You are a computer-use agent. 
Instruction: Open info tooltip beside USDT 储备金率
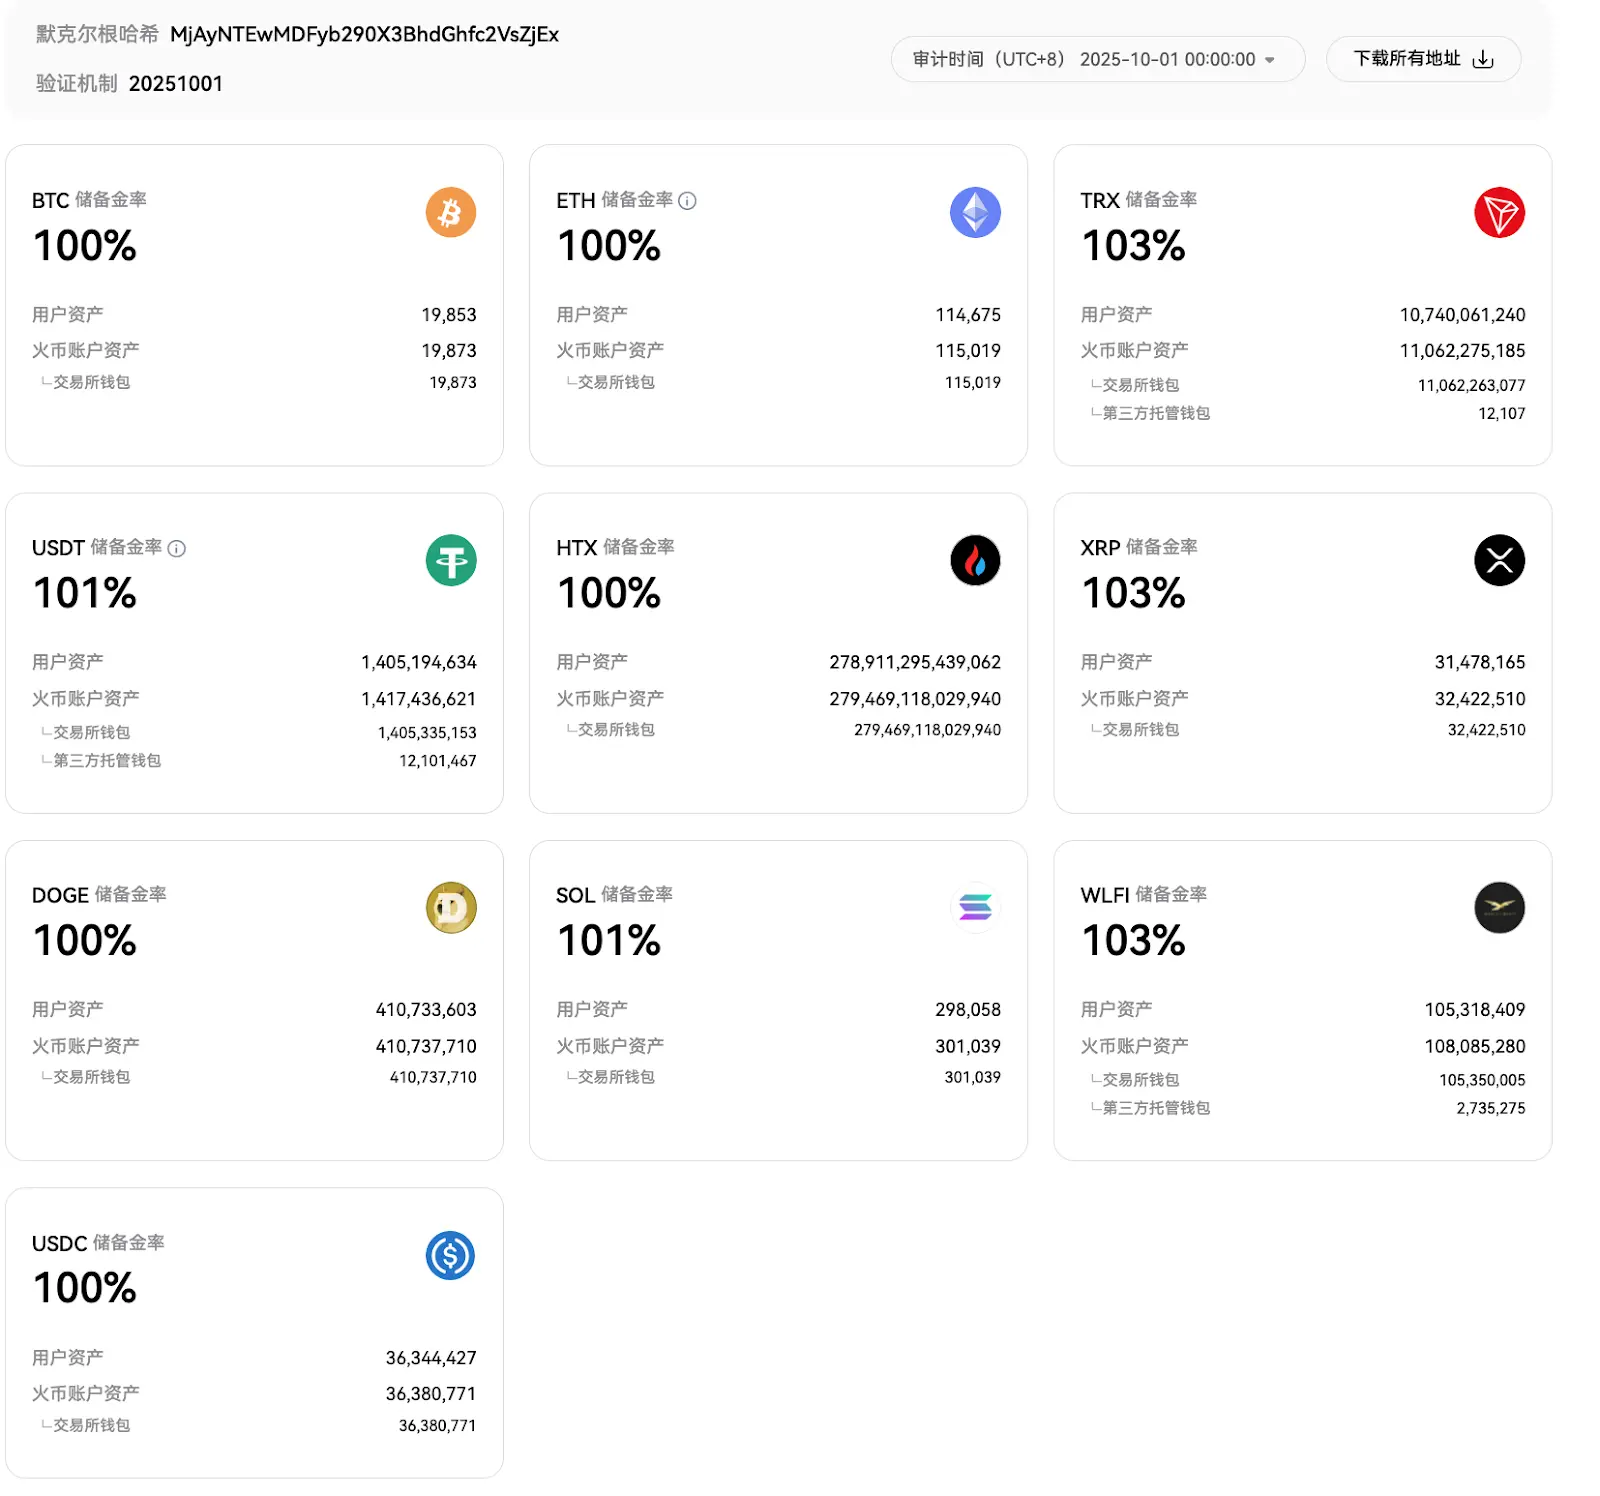[x=177, y=549]
